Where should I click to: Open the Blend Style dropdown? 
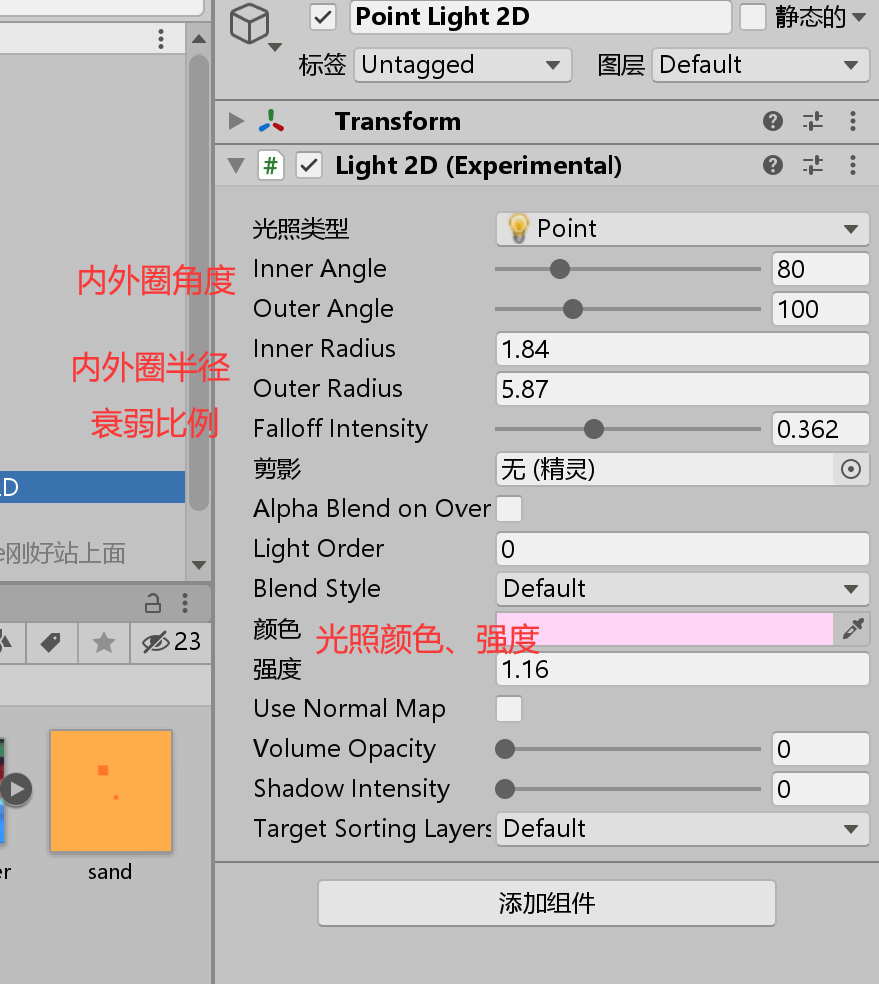(682, 589)
